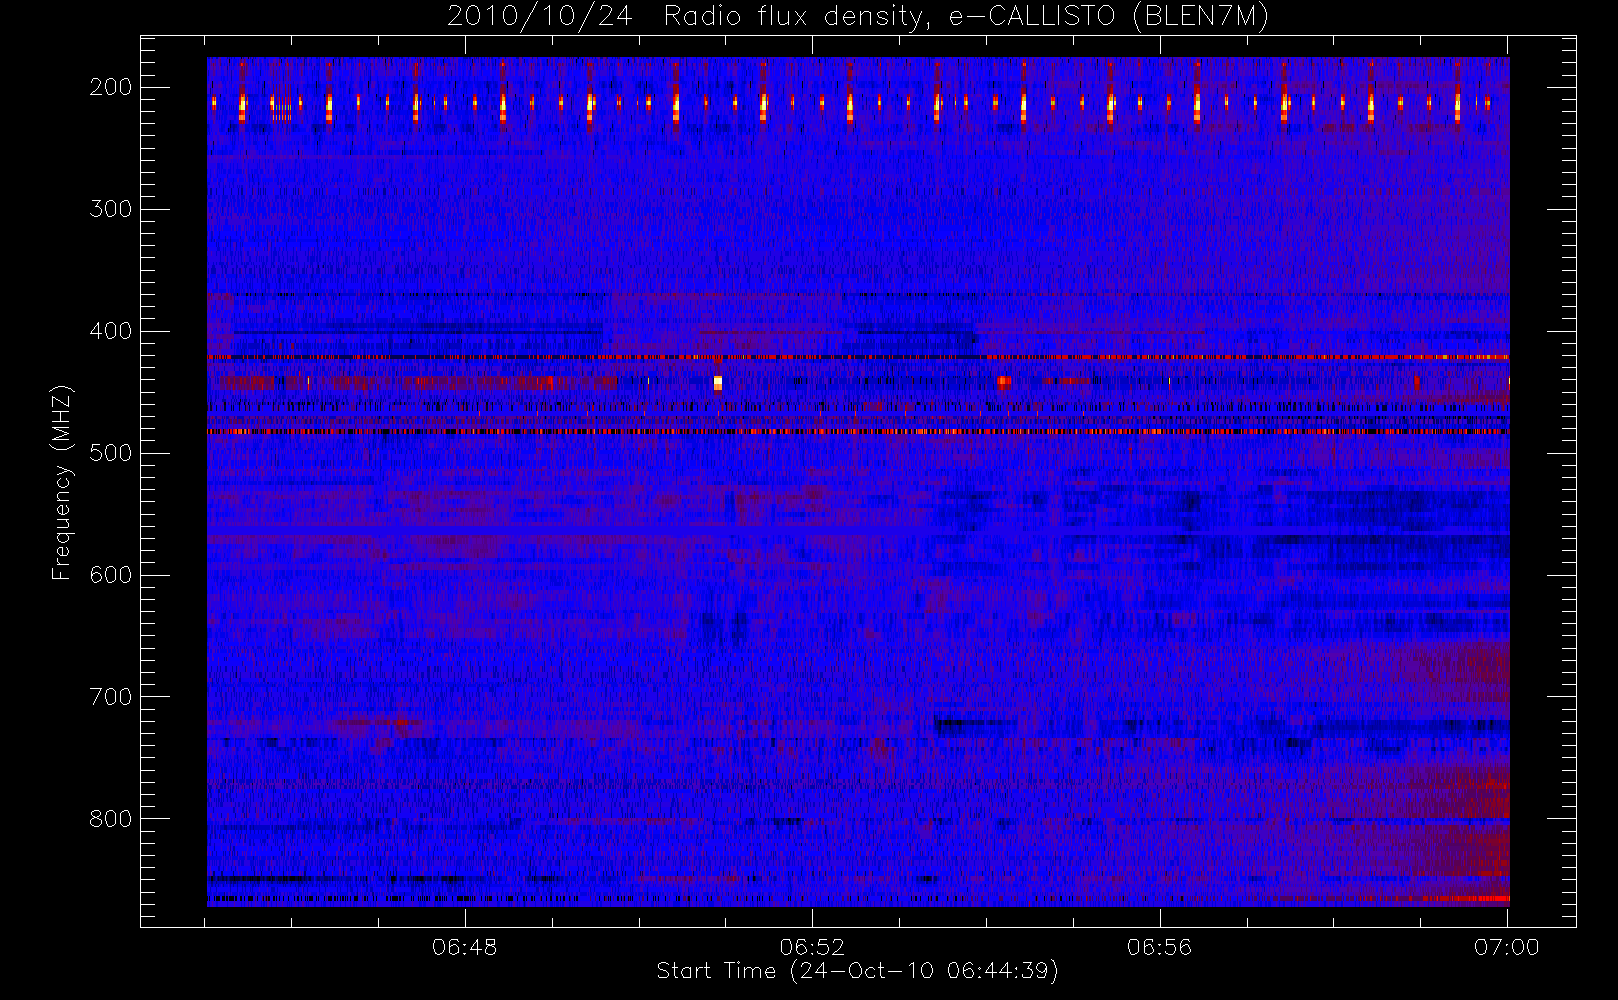Click the 600 frequency tick label
This screenshot has width=1618, height=1000.
(111, 575)
